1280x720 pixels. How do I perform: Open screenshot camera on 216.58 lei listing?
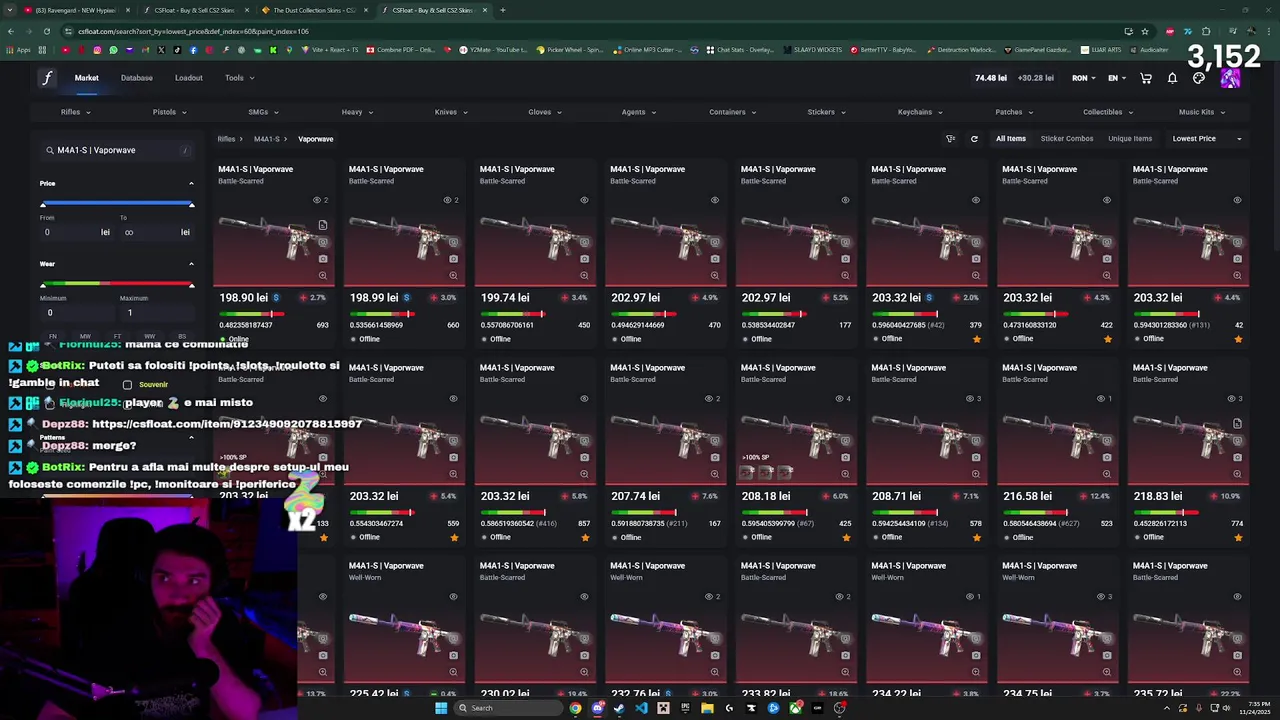coord(1106,457)
